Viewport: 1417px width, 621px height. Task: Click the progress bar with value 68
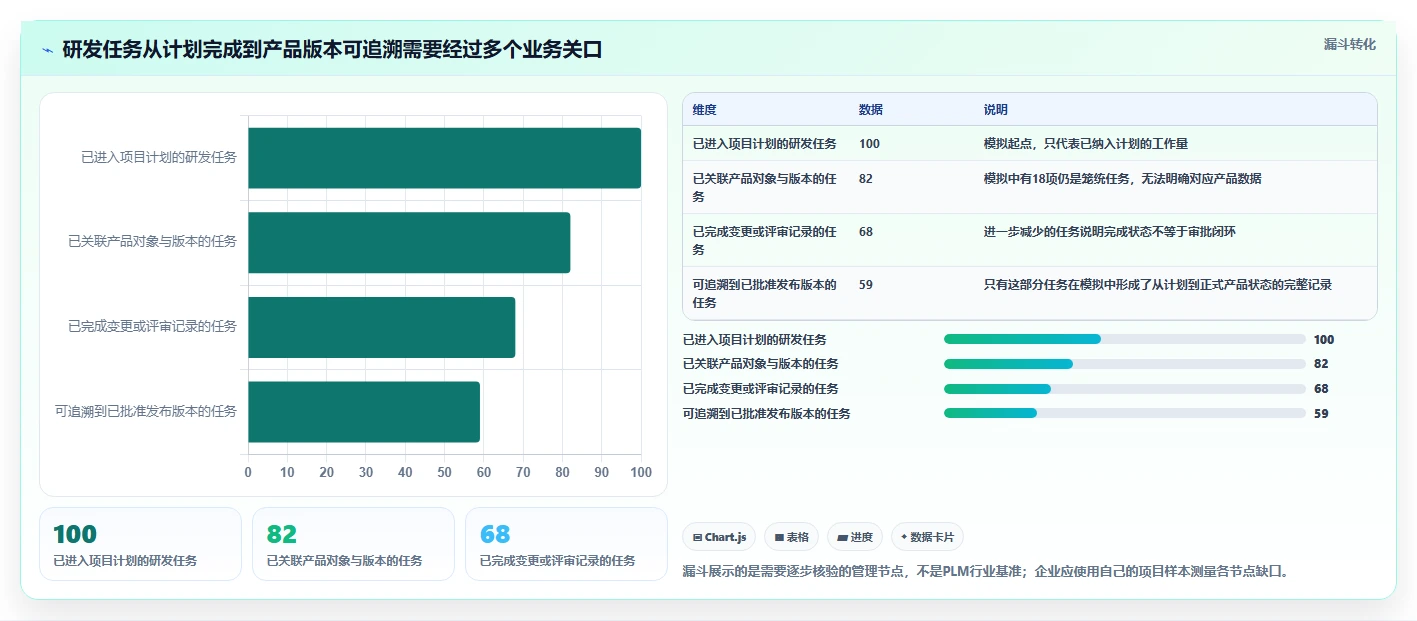pos(1125,388)
